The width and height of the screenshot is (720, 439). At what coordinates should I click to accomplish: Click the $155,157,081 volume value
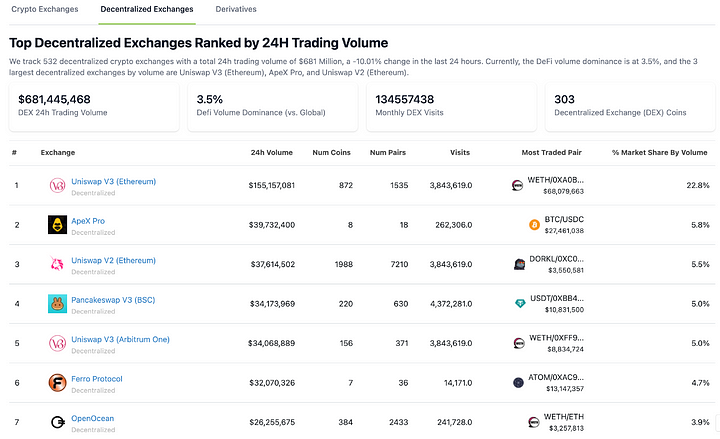click(272, 186)
